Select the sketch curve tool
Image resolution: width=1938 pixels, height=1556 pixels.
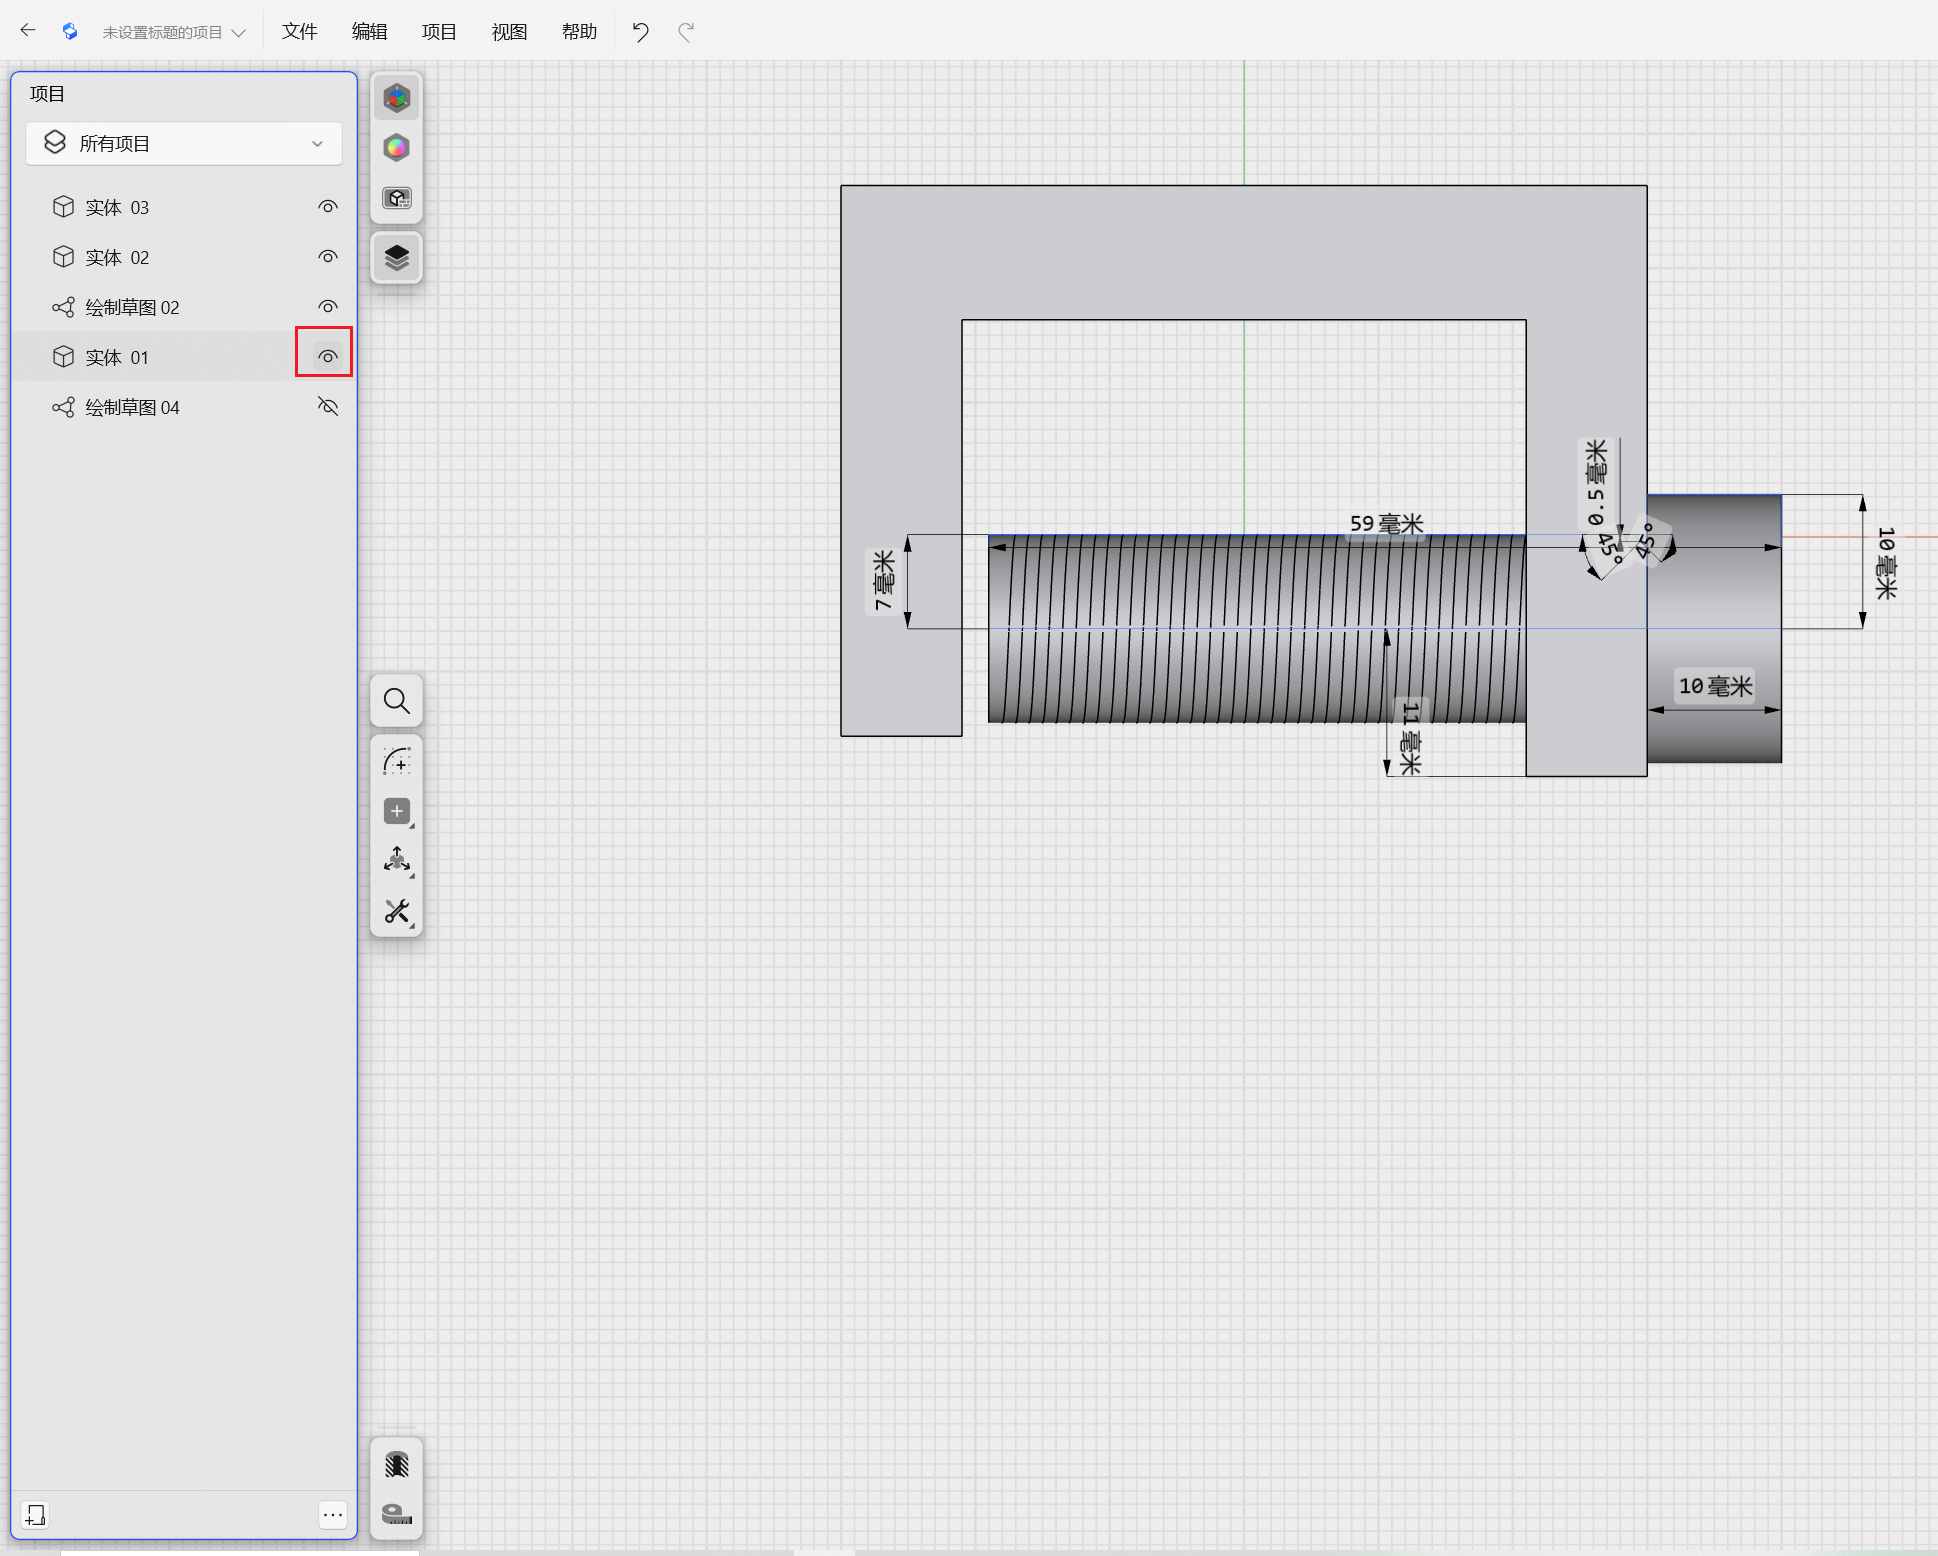pyautogui.click(x=397, y=762)
